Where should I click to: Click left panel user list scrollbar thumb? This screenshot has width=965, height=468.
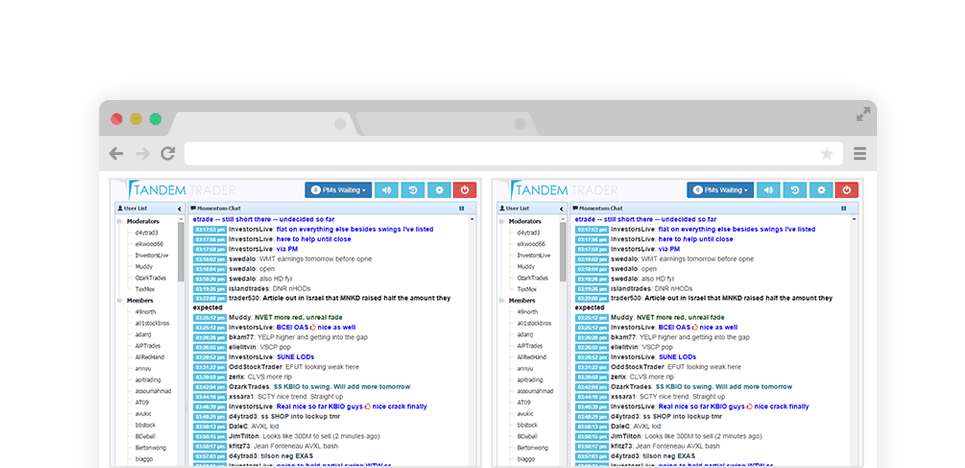[x=181, y=251]
